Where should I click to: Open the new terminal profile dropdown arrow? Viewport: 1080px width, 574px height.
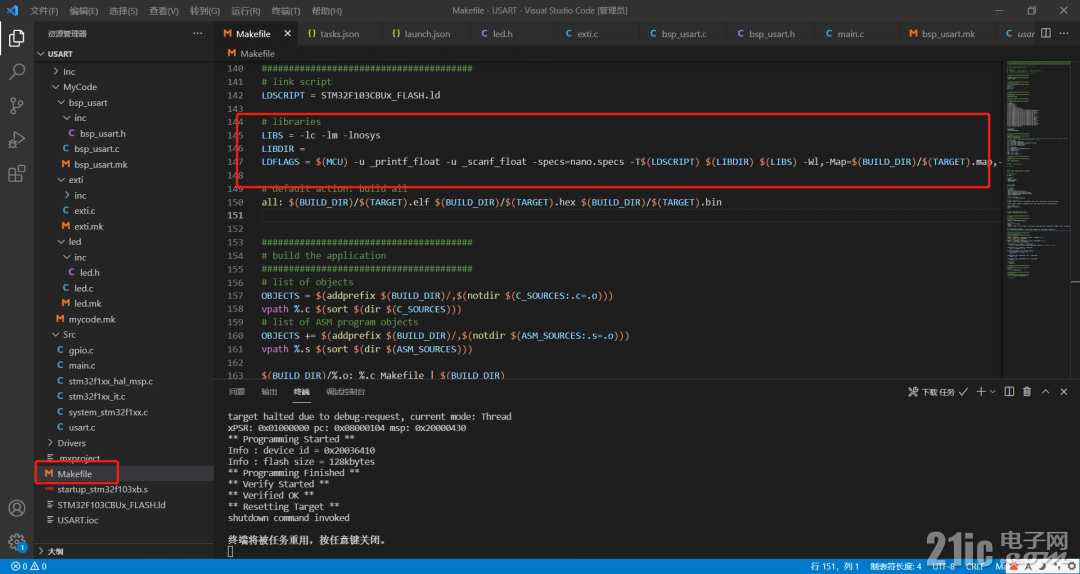pyautogui.click(x=993, y=391)
